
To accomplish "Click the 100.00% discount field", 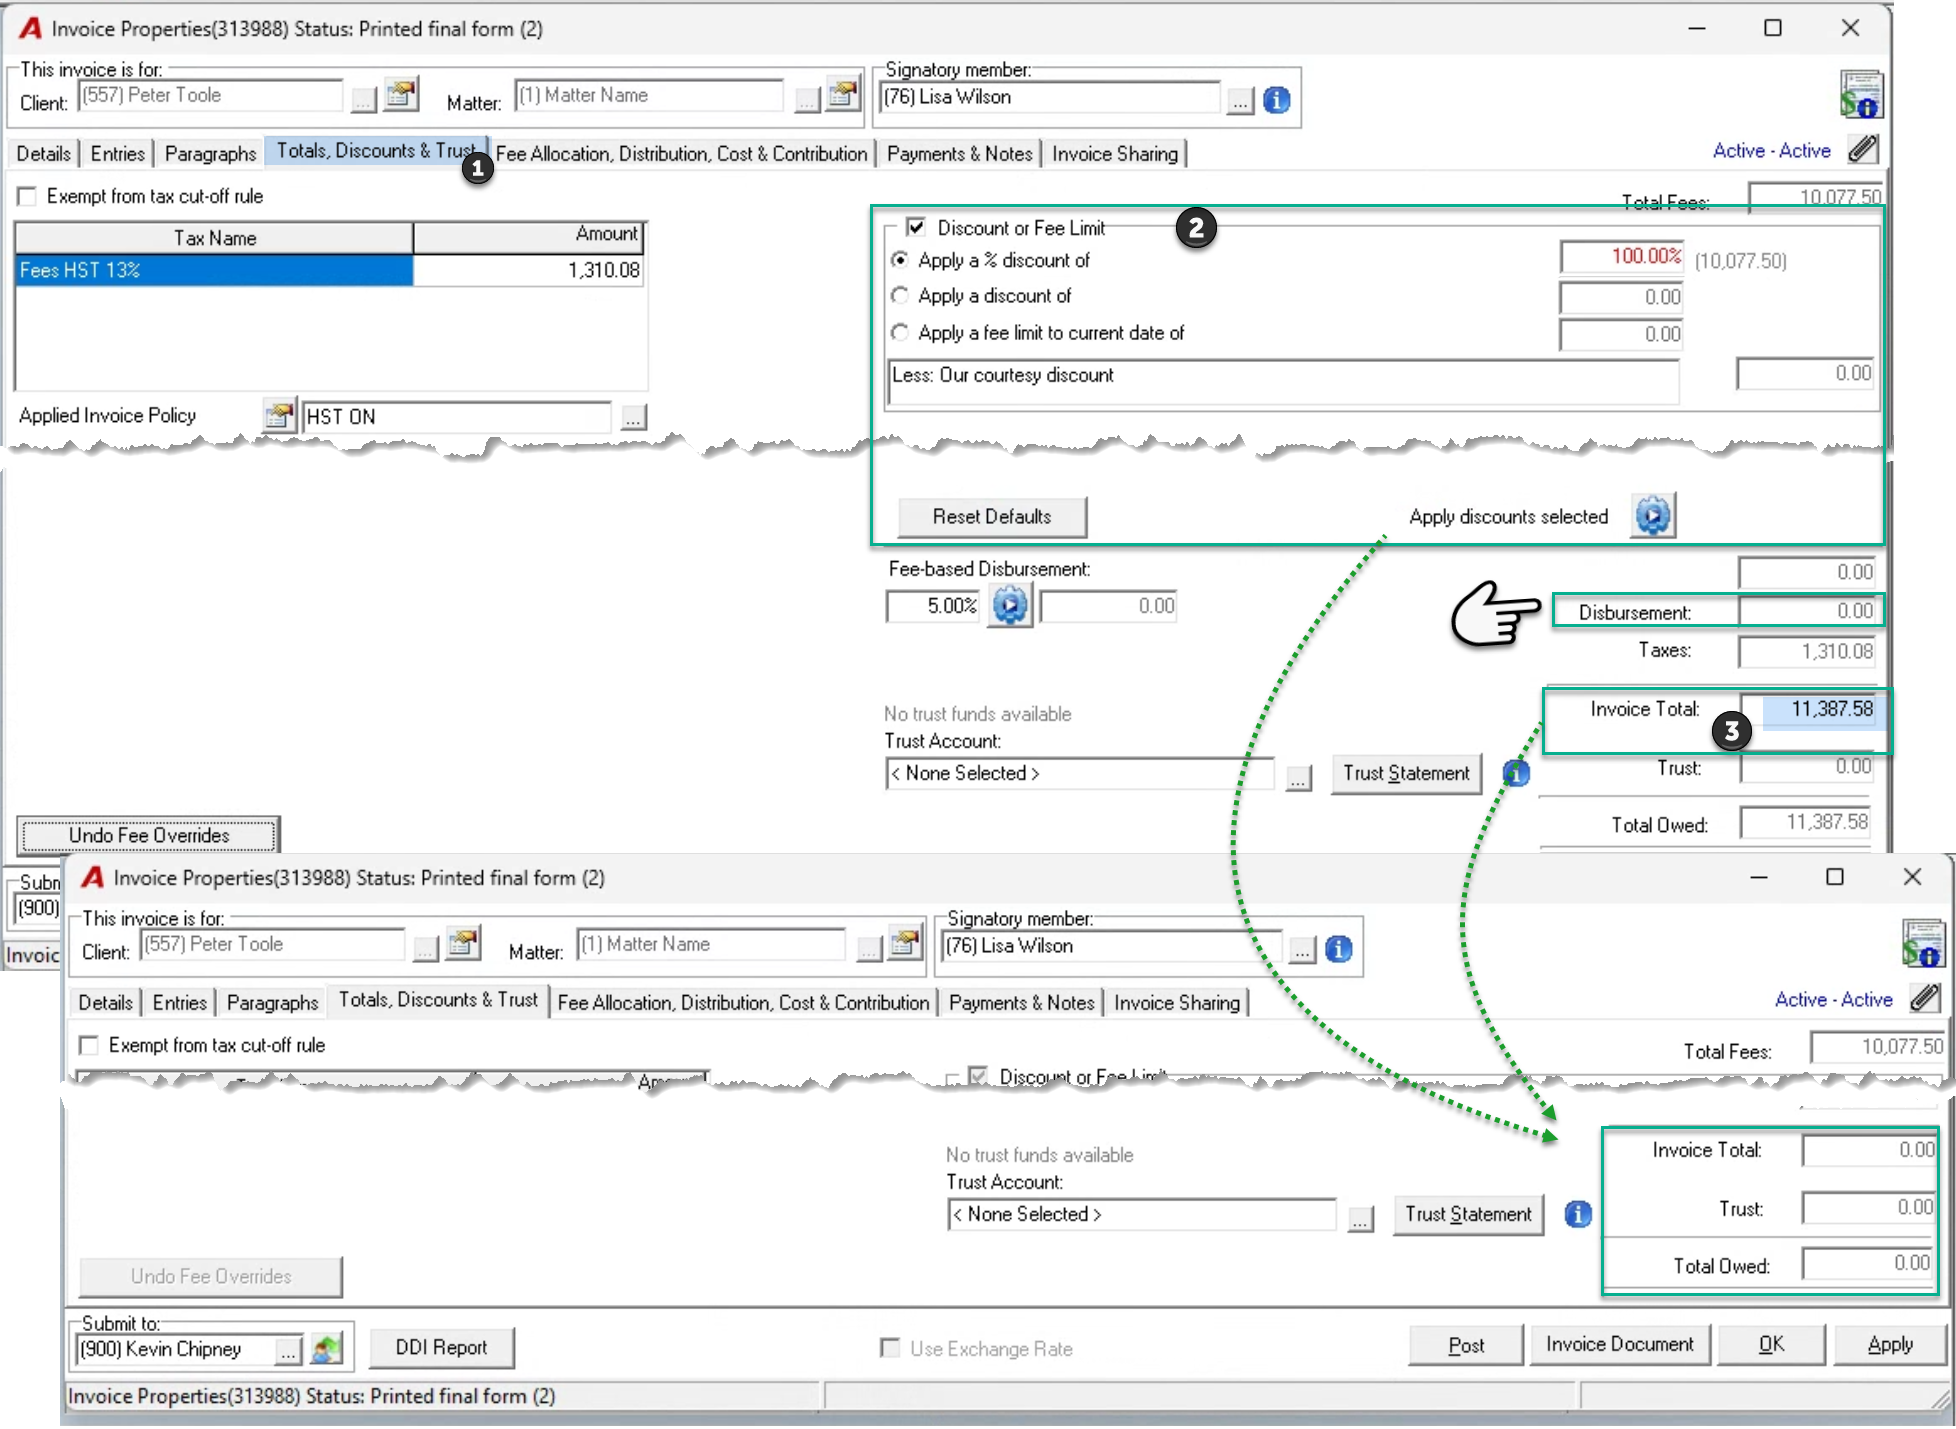I will coord(1621,257).
